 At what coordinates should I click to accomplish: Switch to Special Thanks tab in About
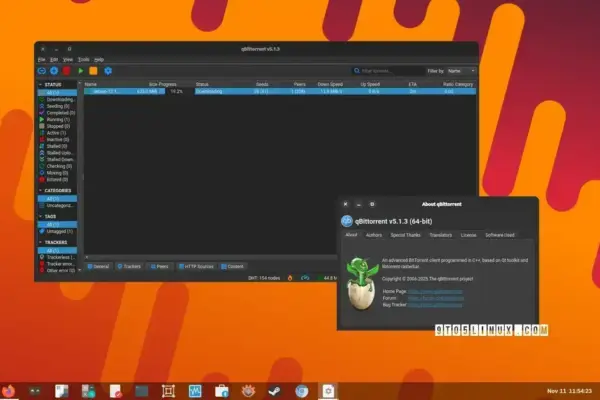405,235
